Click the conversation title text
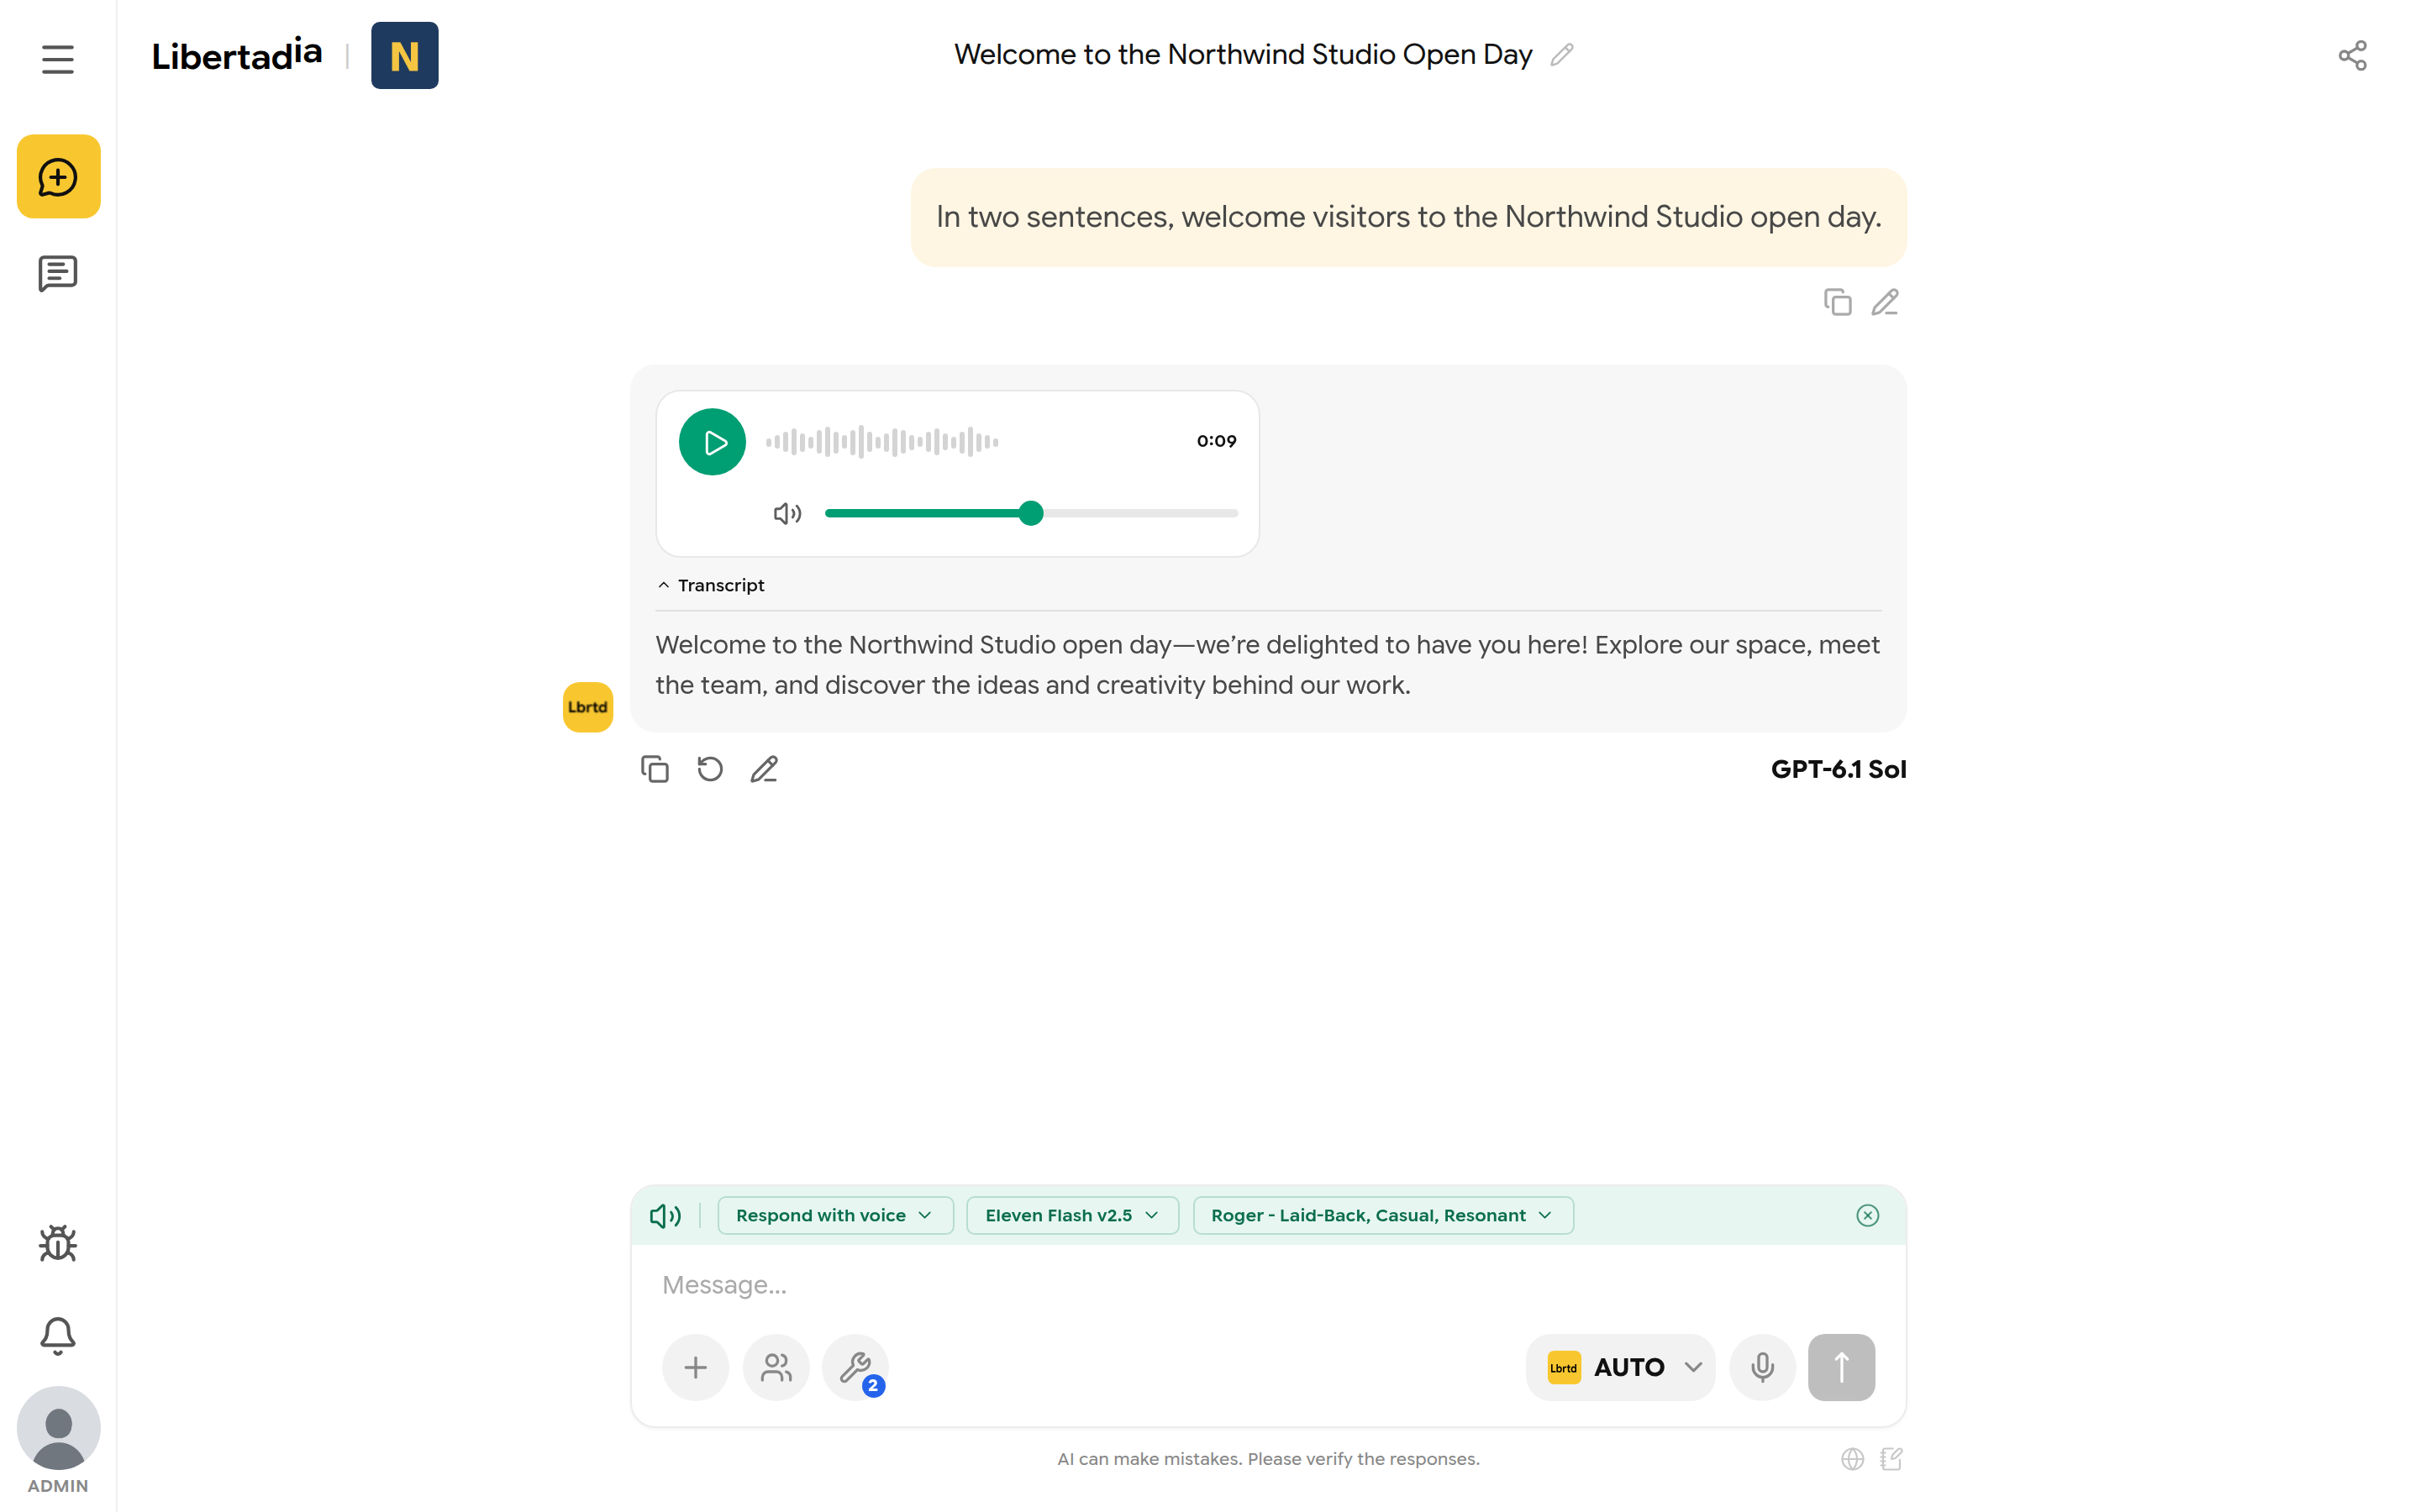This screenshot has width=2420, height=1512. pos(1243,54)
